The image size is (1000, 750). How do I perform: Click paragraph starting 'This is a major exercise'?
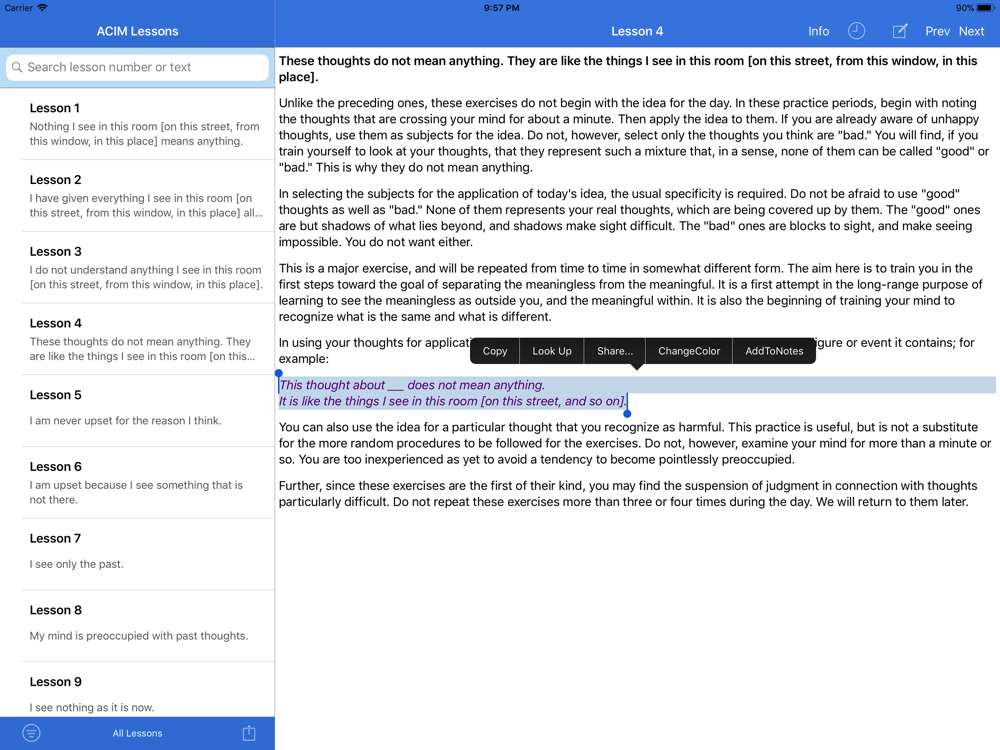631,293
